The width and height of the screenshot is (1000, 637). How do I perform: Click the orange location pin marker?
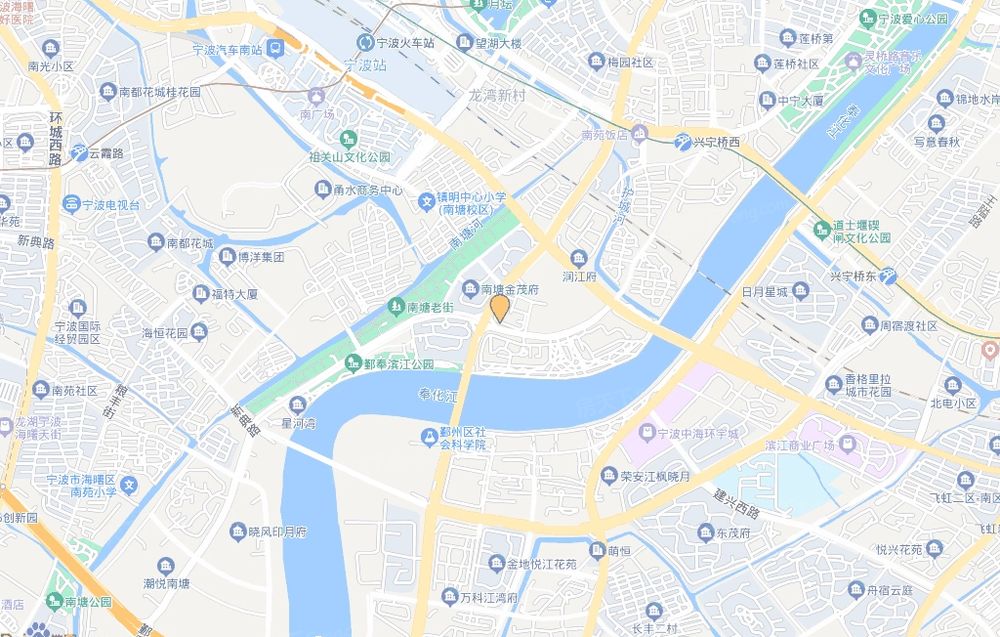tap(500, 308)
